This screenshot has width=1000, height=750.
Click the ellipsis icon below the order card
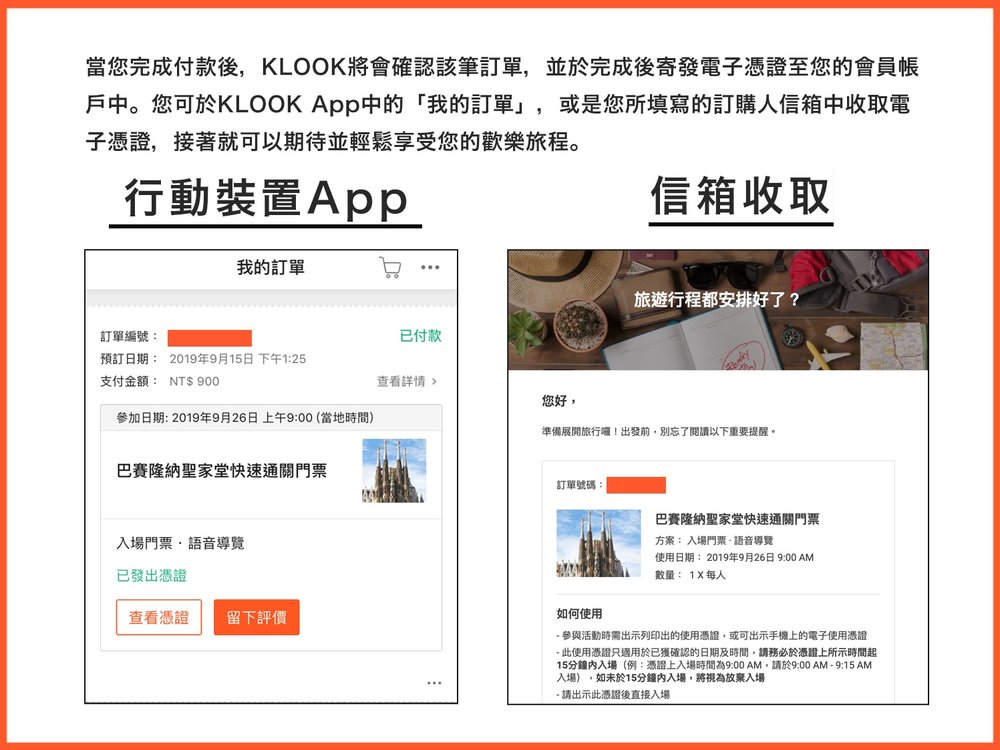(433, 682)
